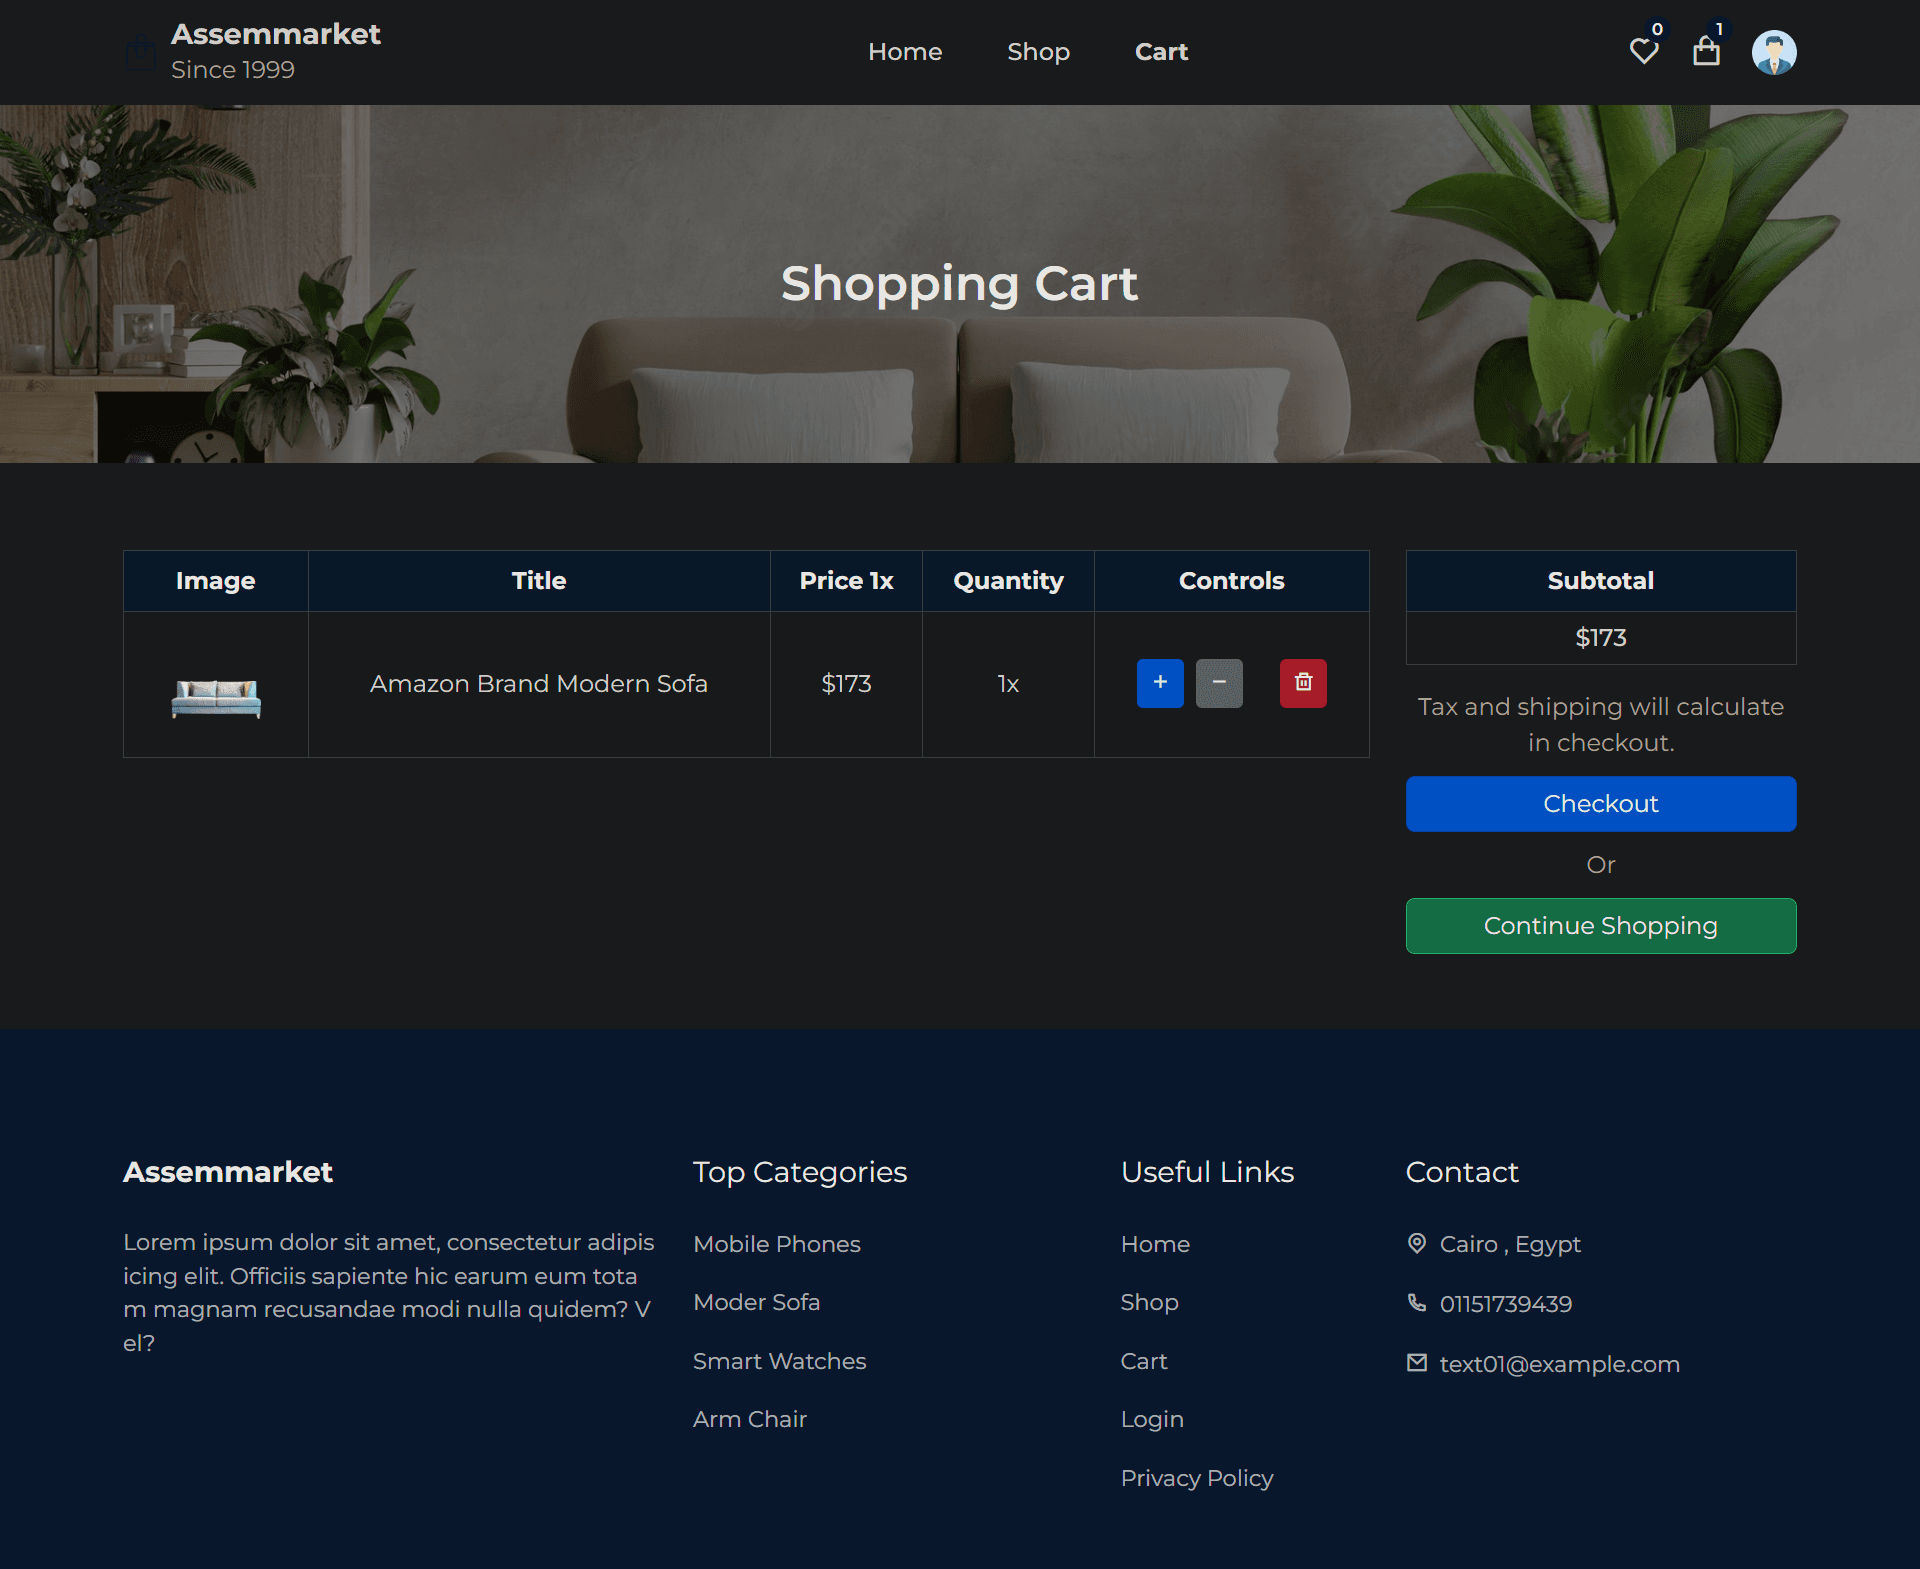
Task: Follow the Privacy Policy link
Action: (1197, 1478)
